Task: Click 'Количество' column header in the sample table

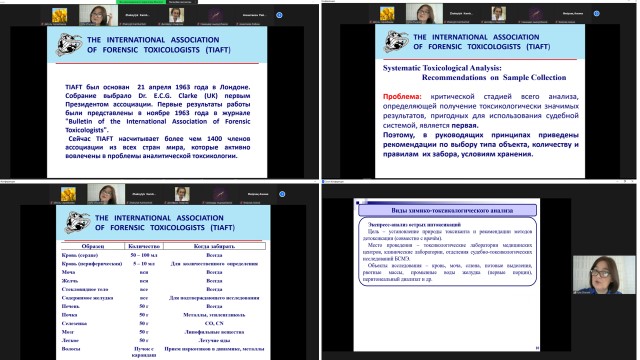Action: (x=144, y=246)
